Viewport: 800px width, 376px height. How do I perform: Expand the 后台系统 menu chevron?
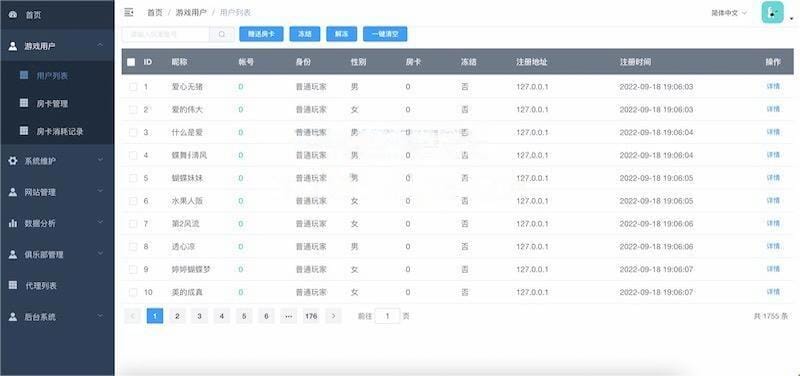click(101, 316)
